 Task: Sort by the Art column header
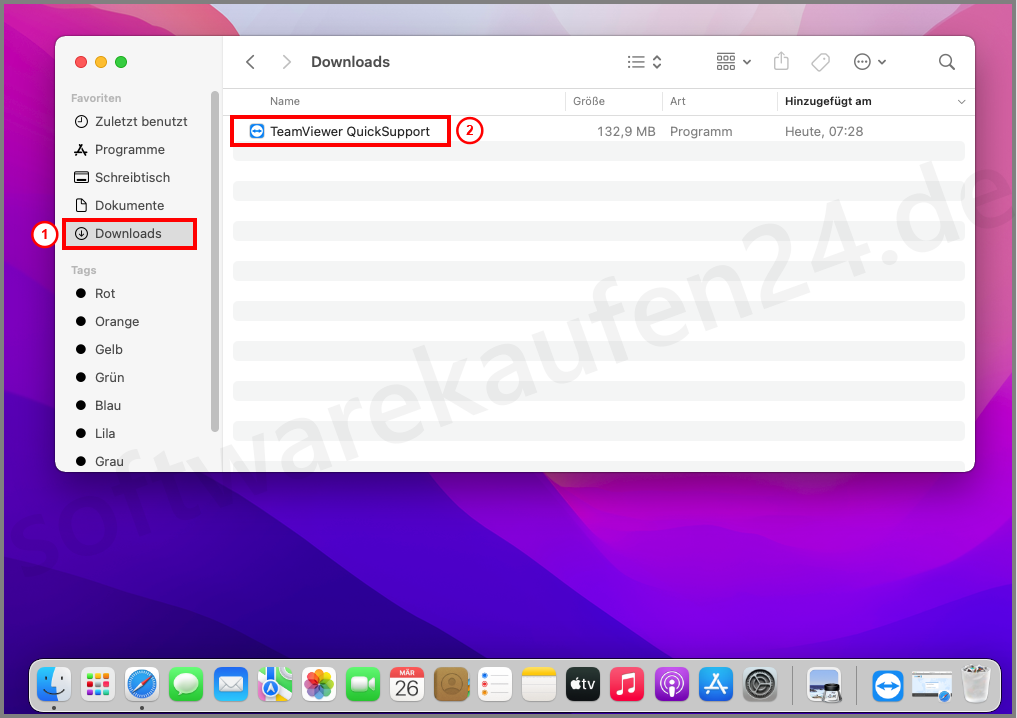pyautogui.click(x=678, y=101)
